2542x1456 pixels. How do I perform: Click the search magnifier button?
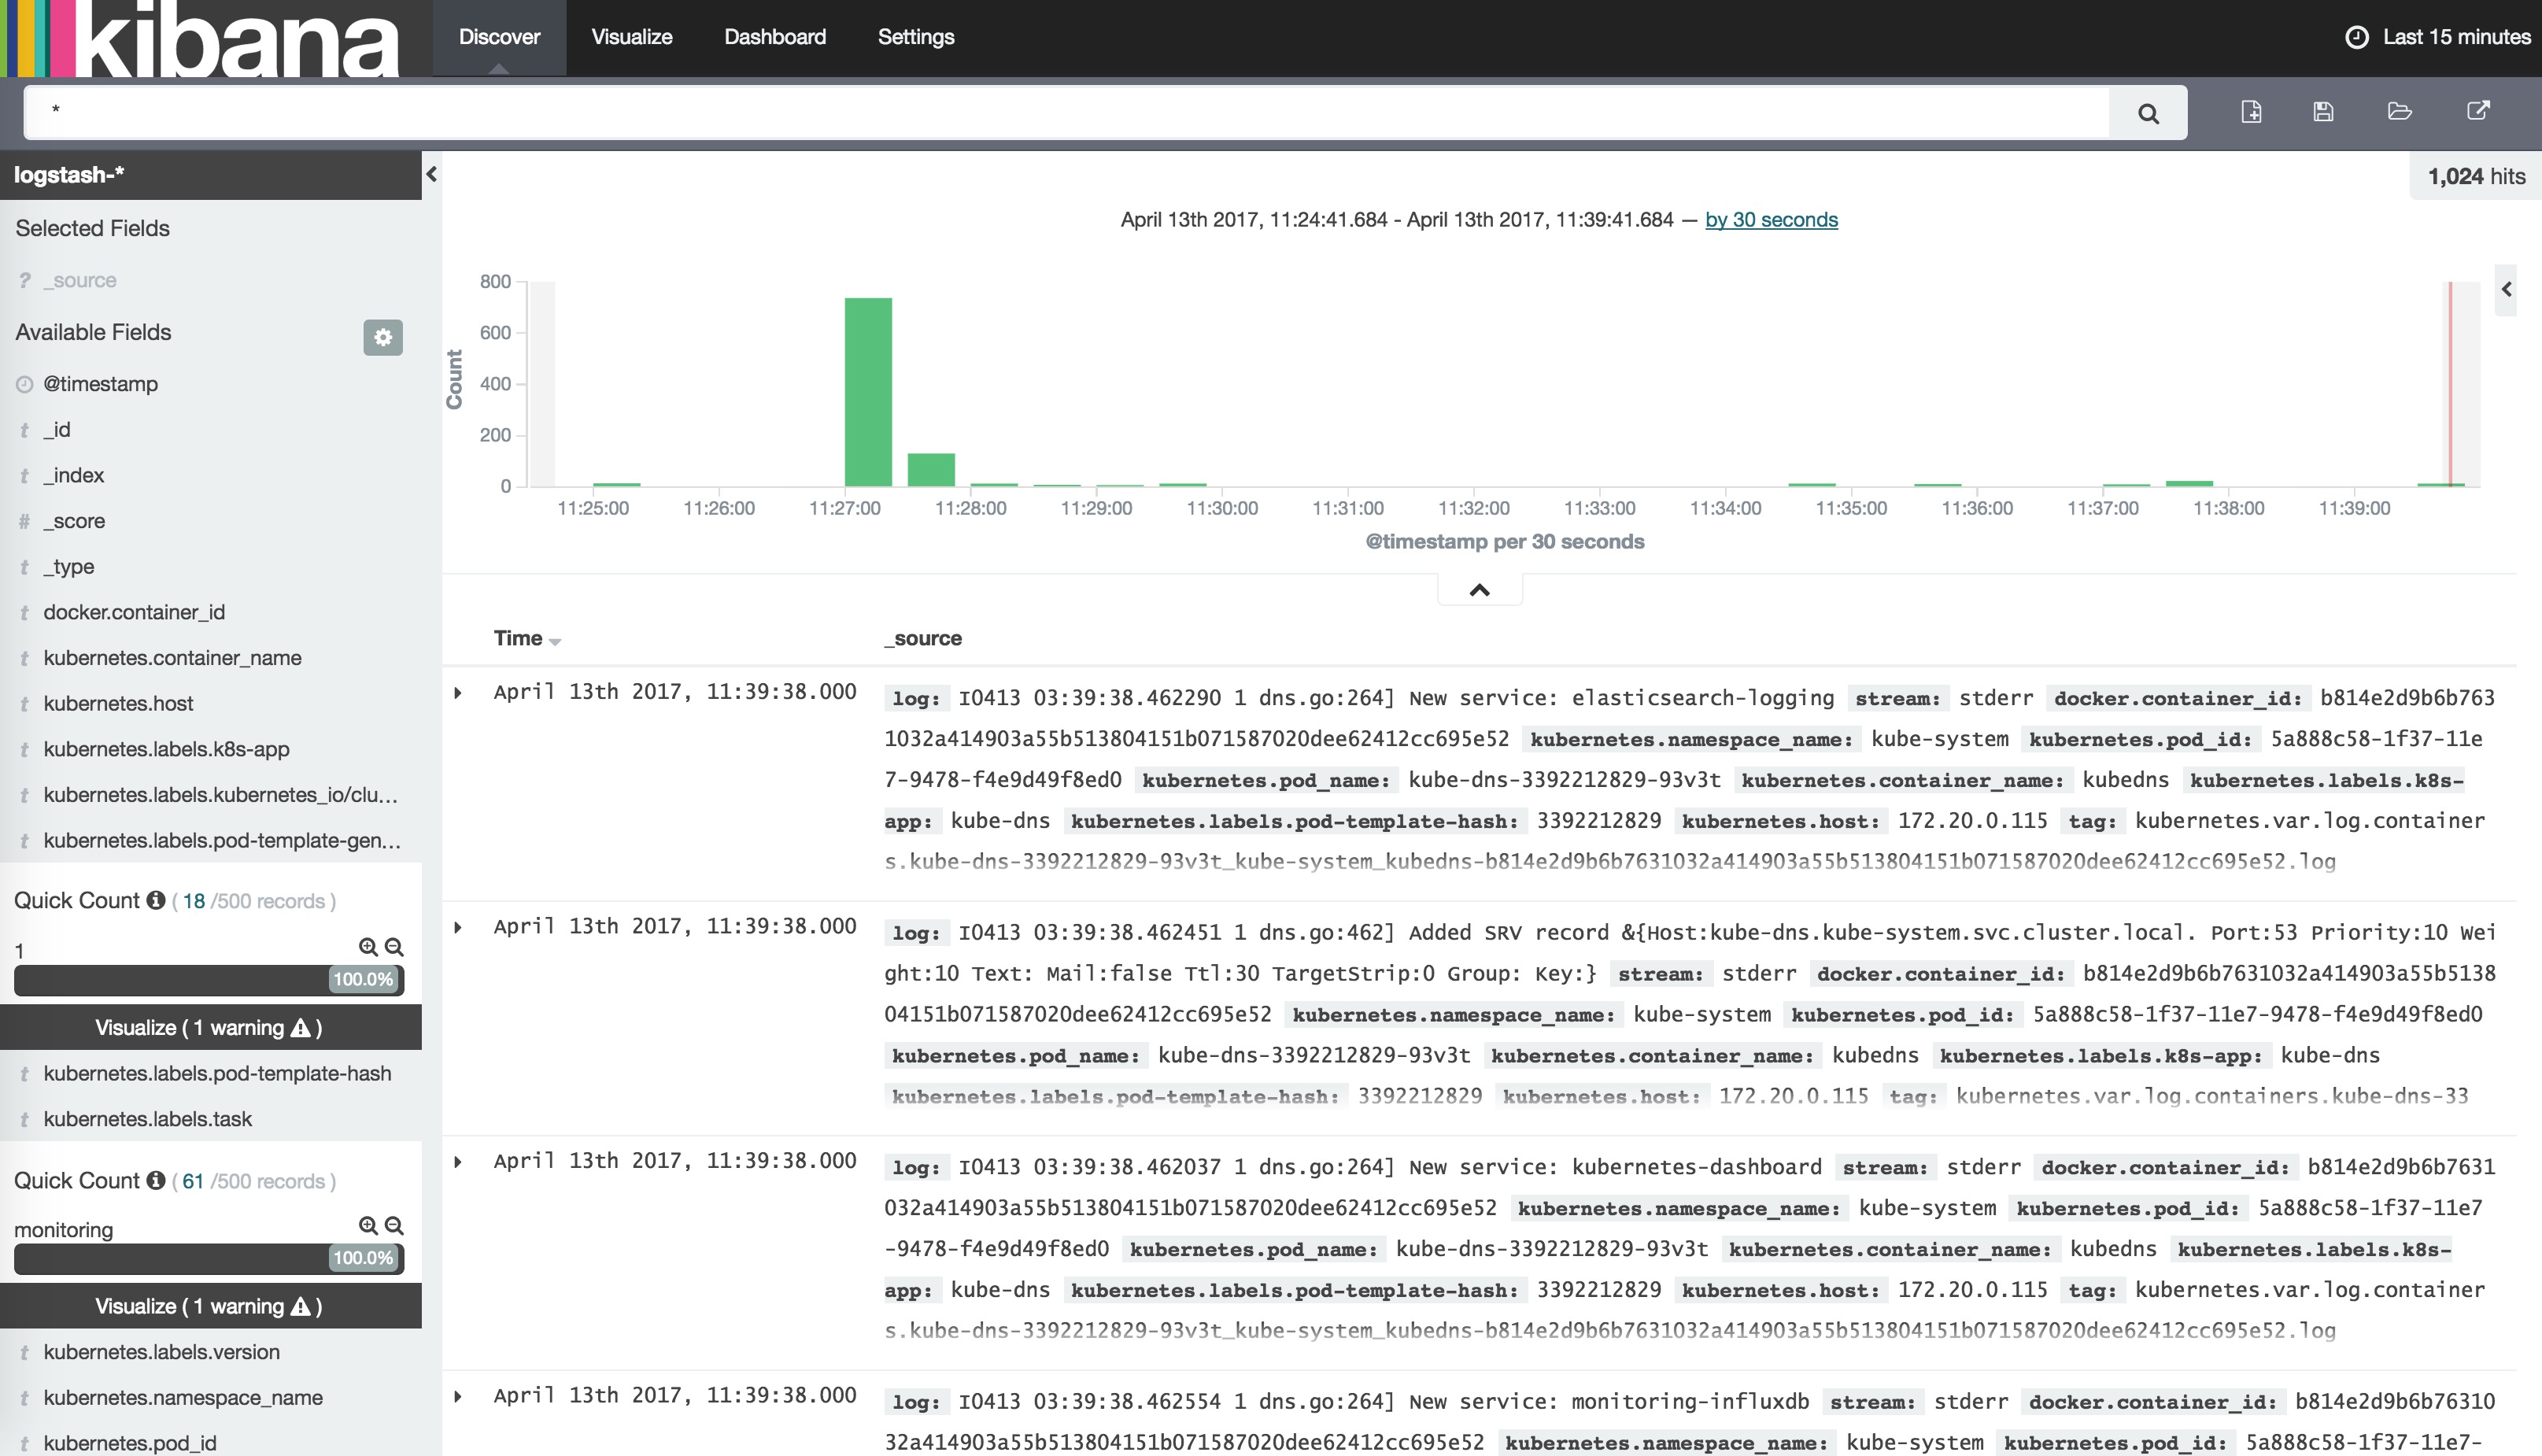click(2147, 113)
